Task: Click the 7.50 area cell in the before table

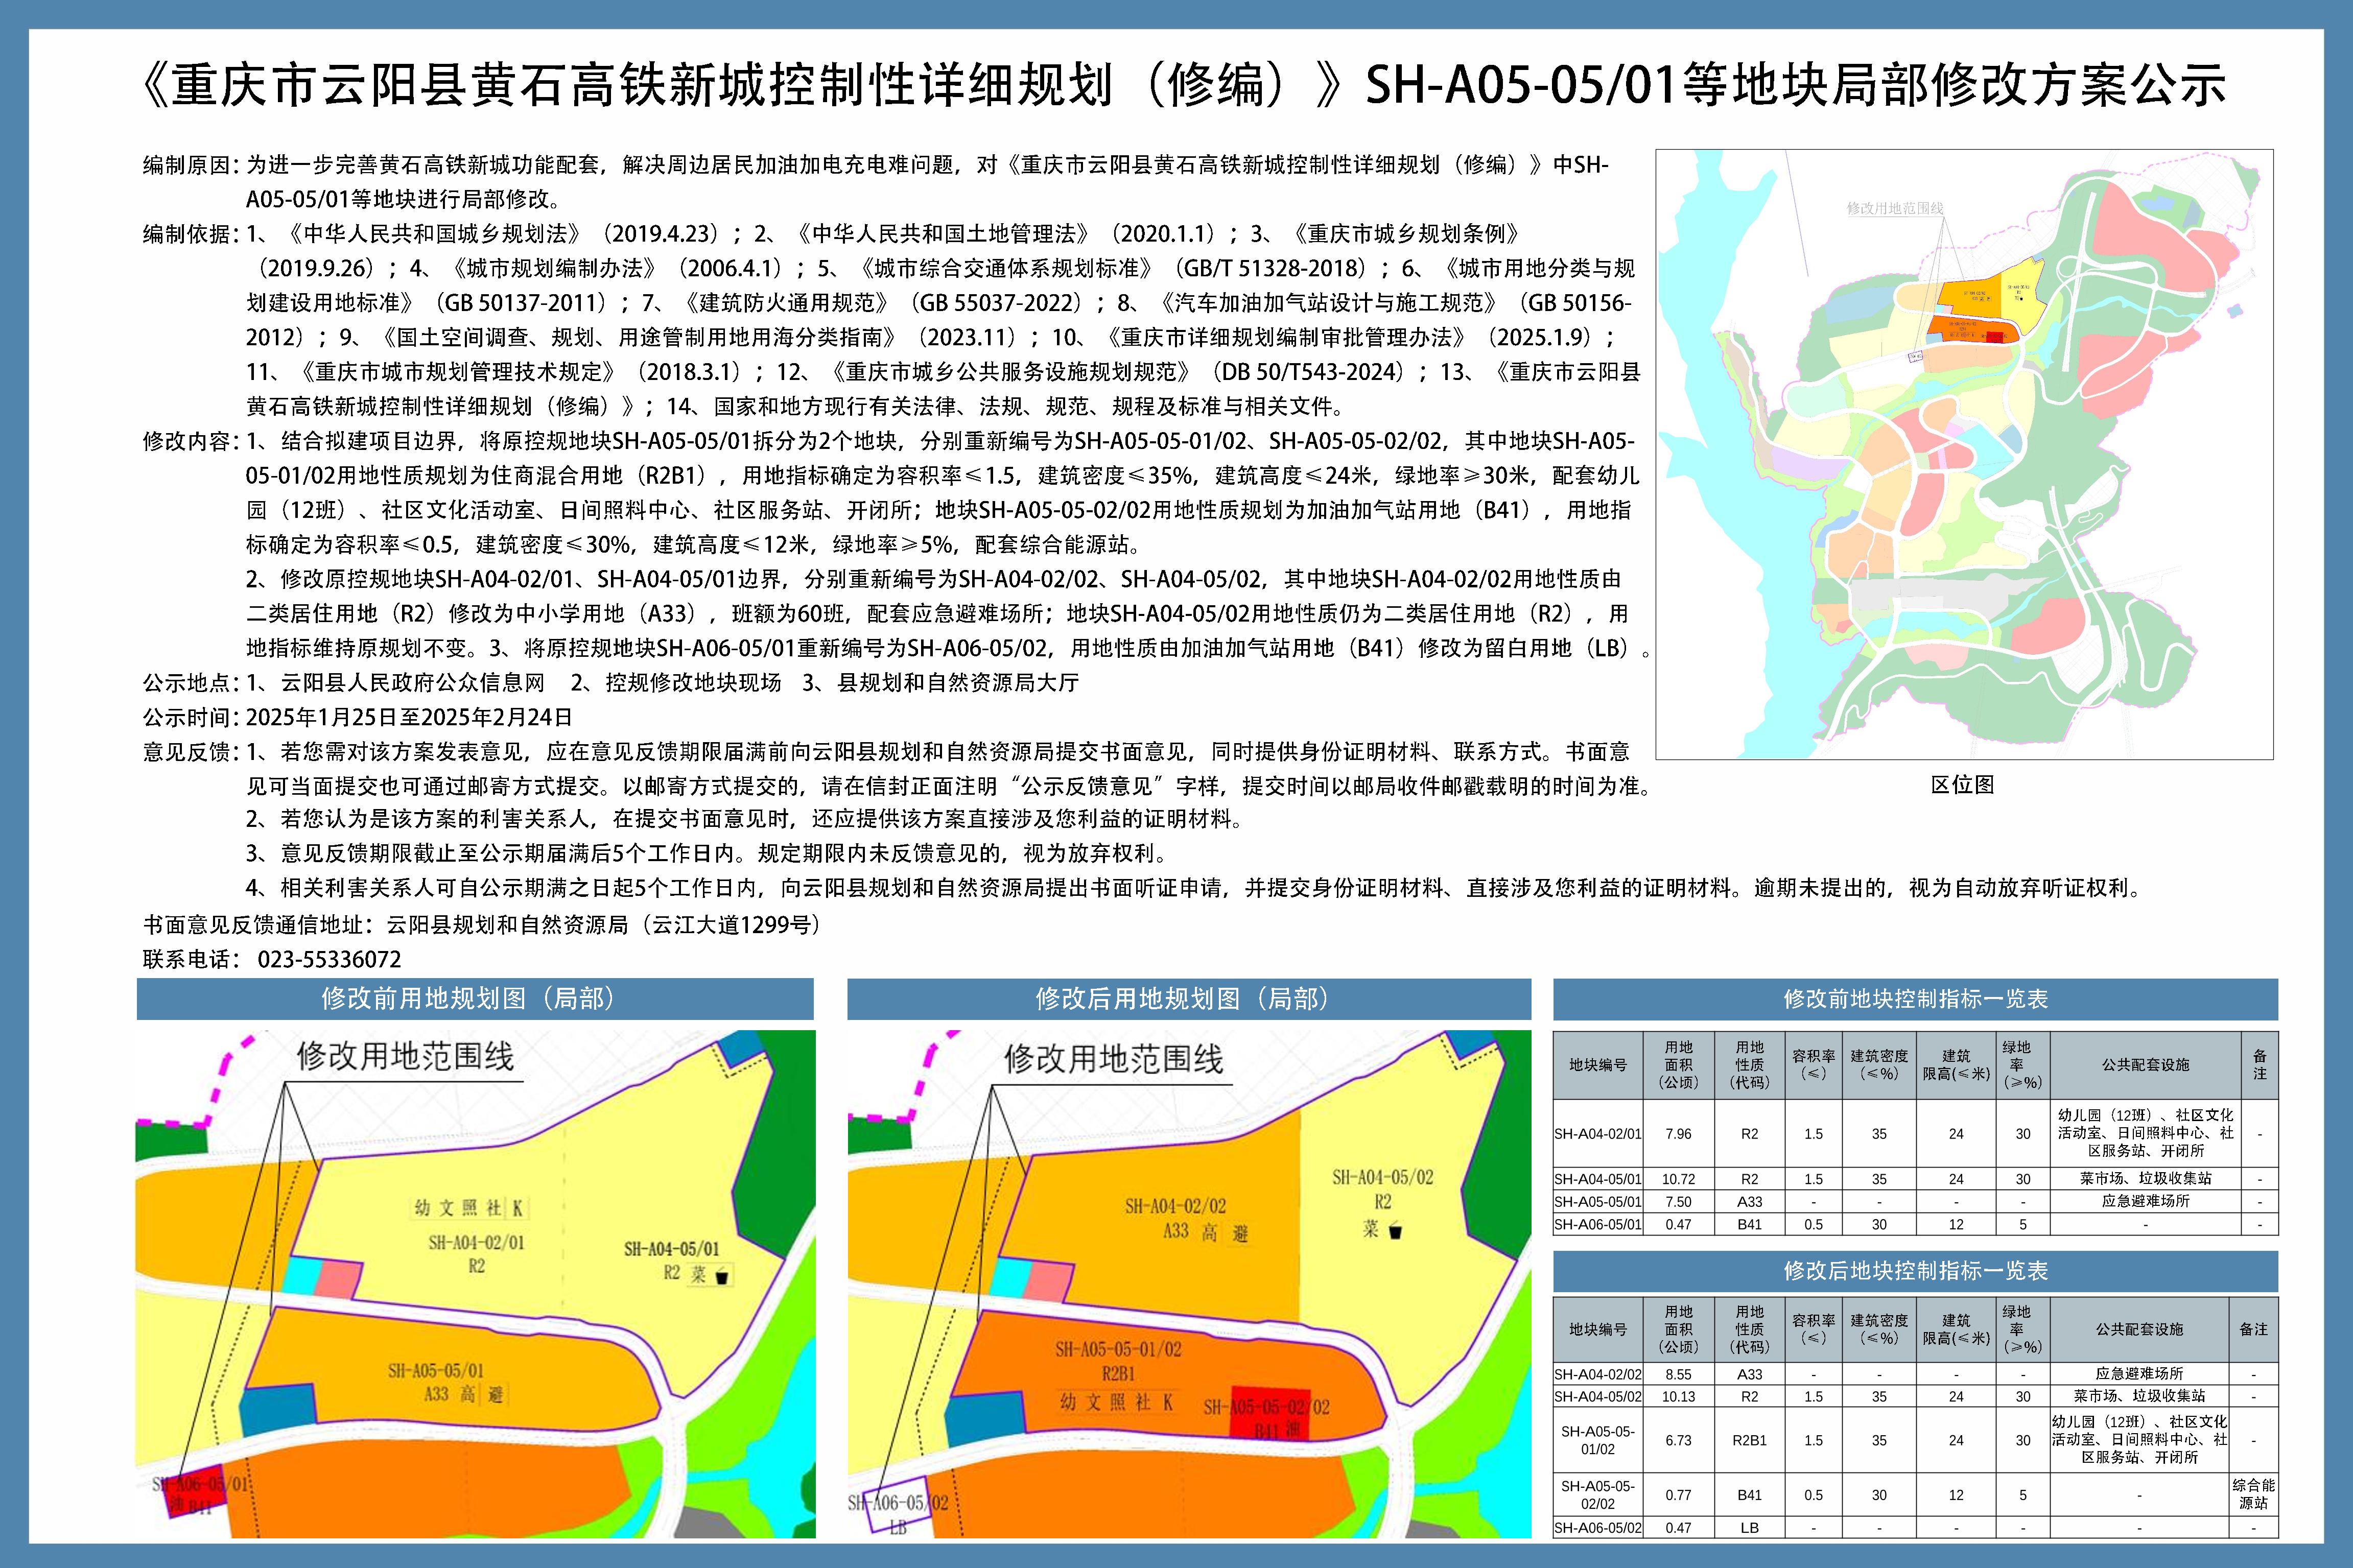Action: point(1679,1202)
